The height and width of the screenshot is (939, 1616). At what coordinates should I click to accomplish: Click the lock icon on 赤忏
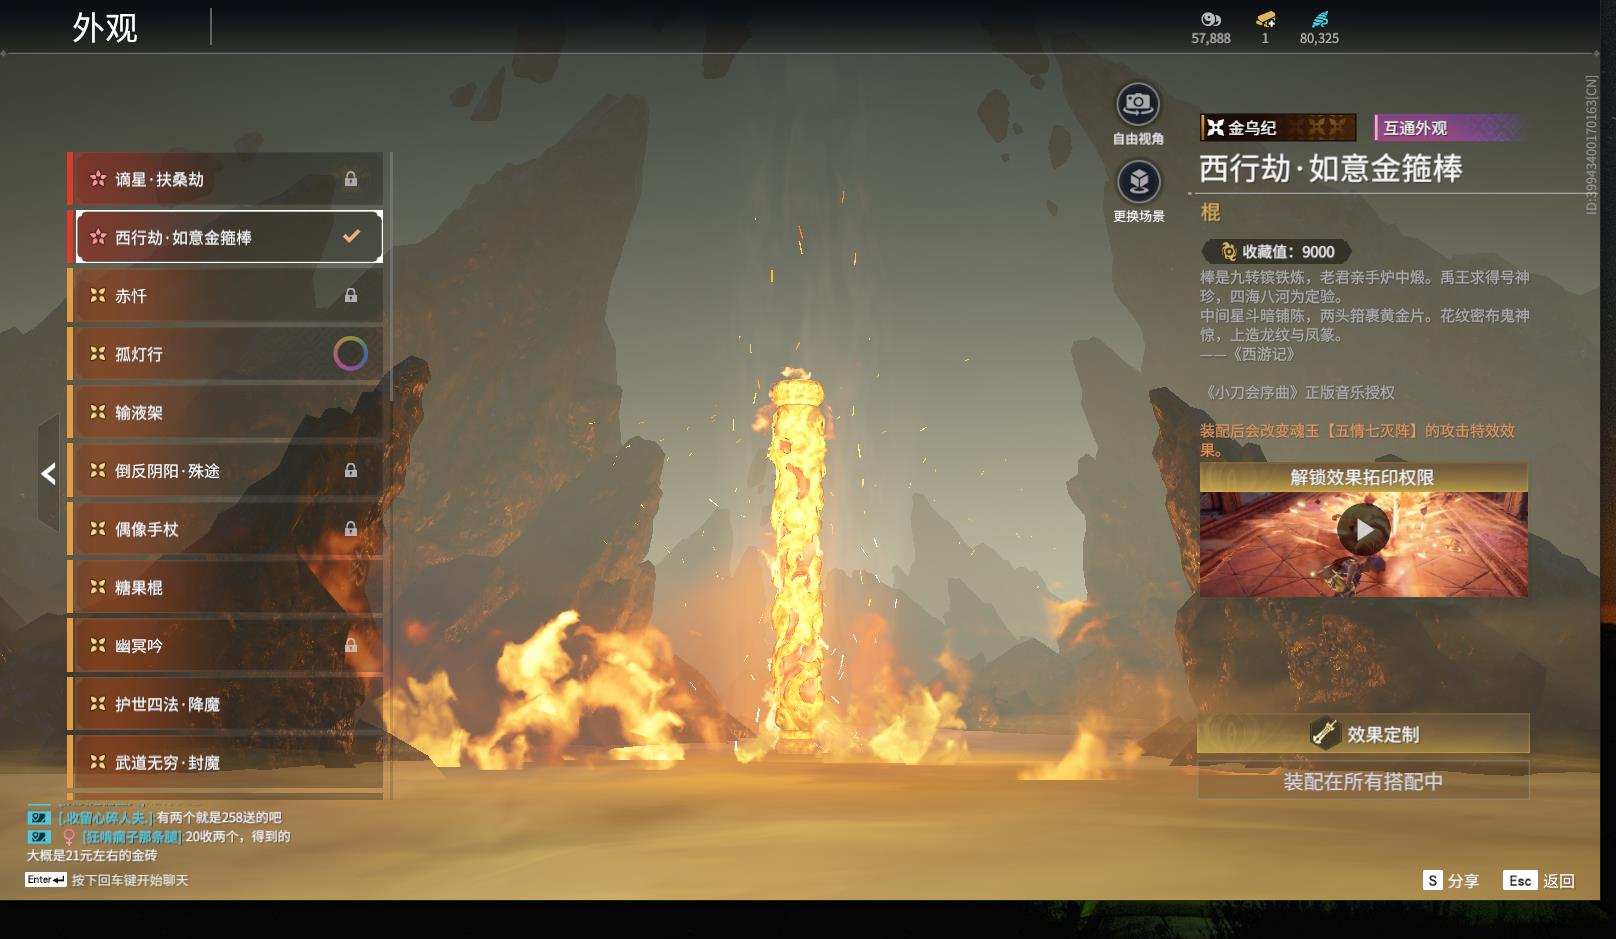tap(351, 295)
